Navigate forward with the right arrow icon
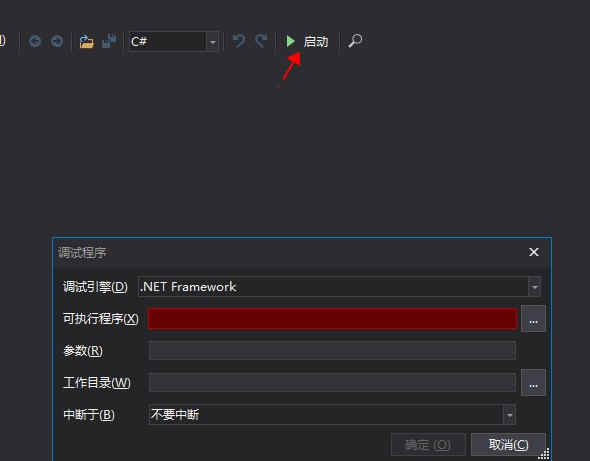This screenshot has width=590, height=461. pos(57,41)
